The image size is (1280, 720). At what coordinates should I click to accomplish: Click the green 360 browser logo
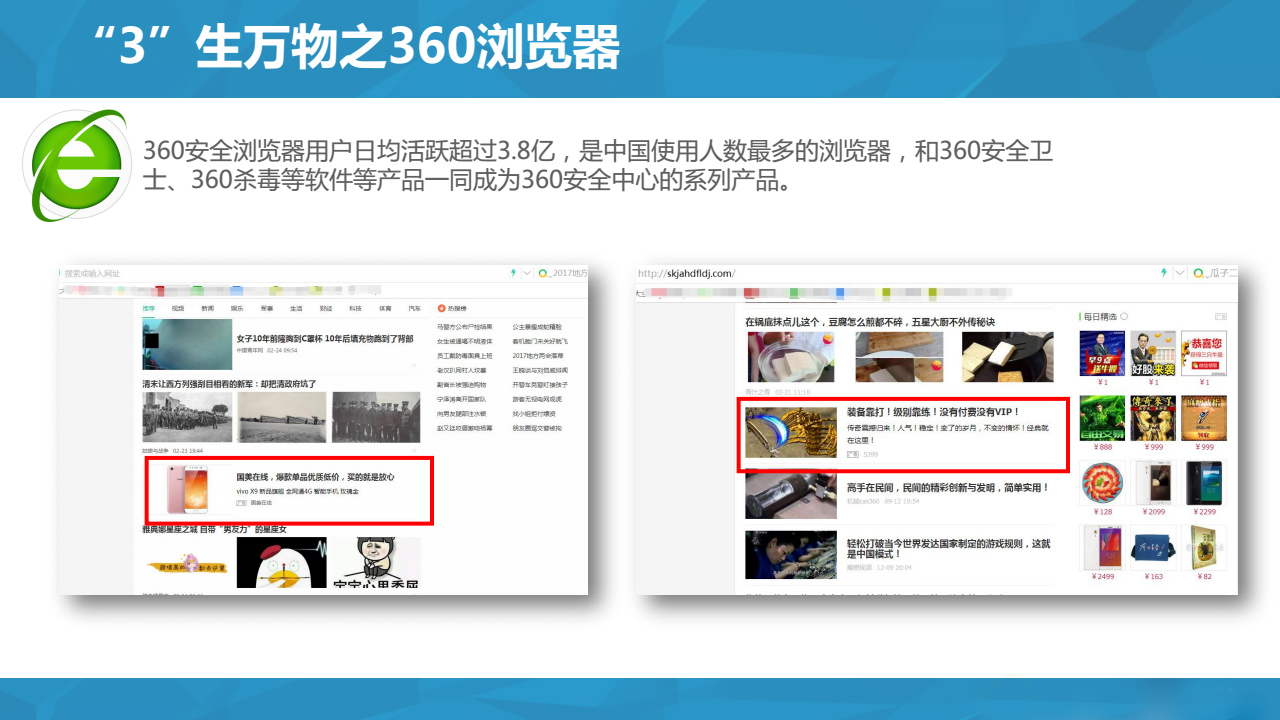75,164
